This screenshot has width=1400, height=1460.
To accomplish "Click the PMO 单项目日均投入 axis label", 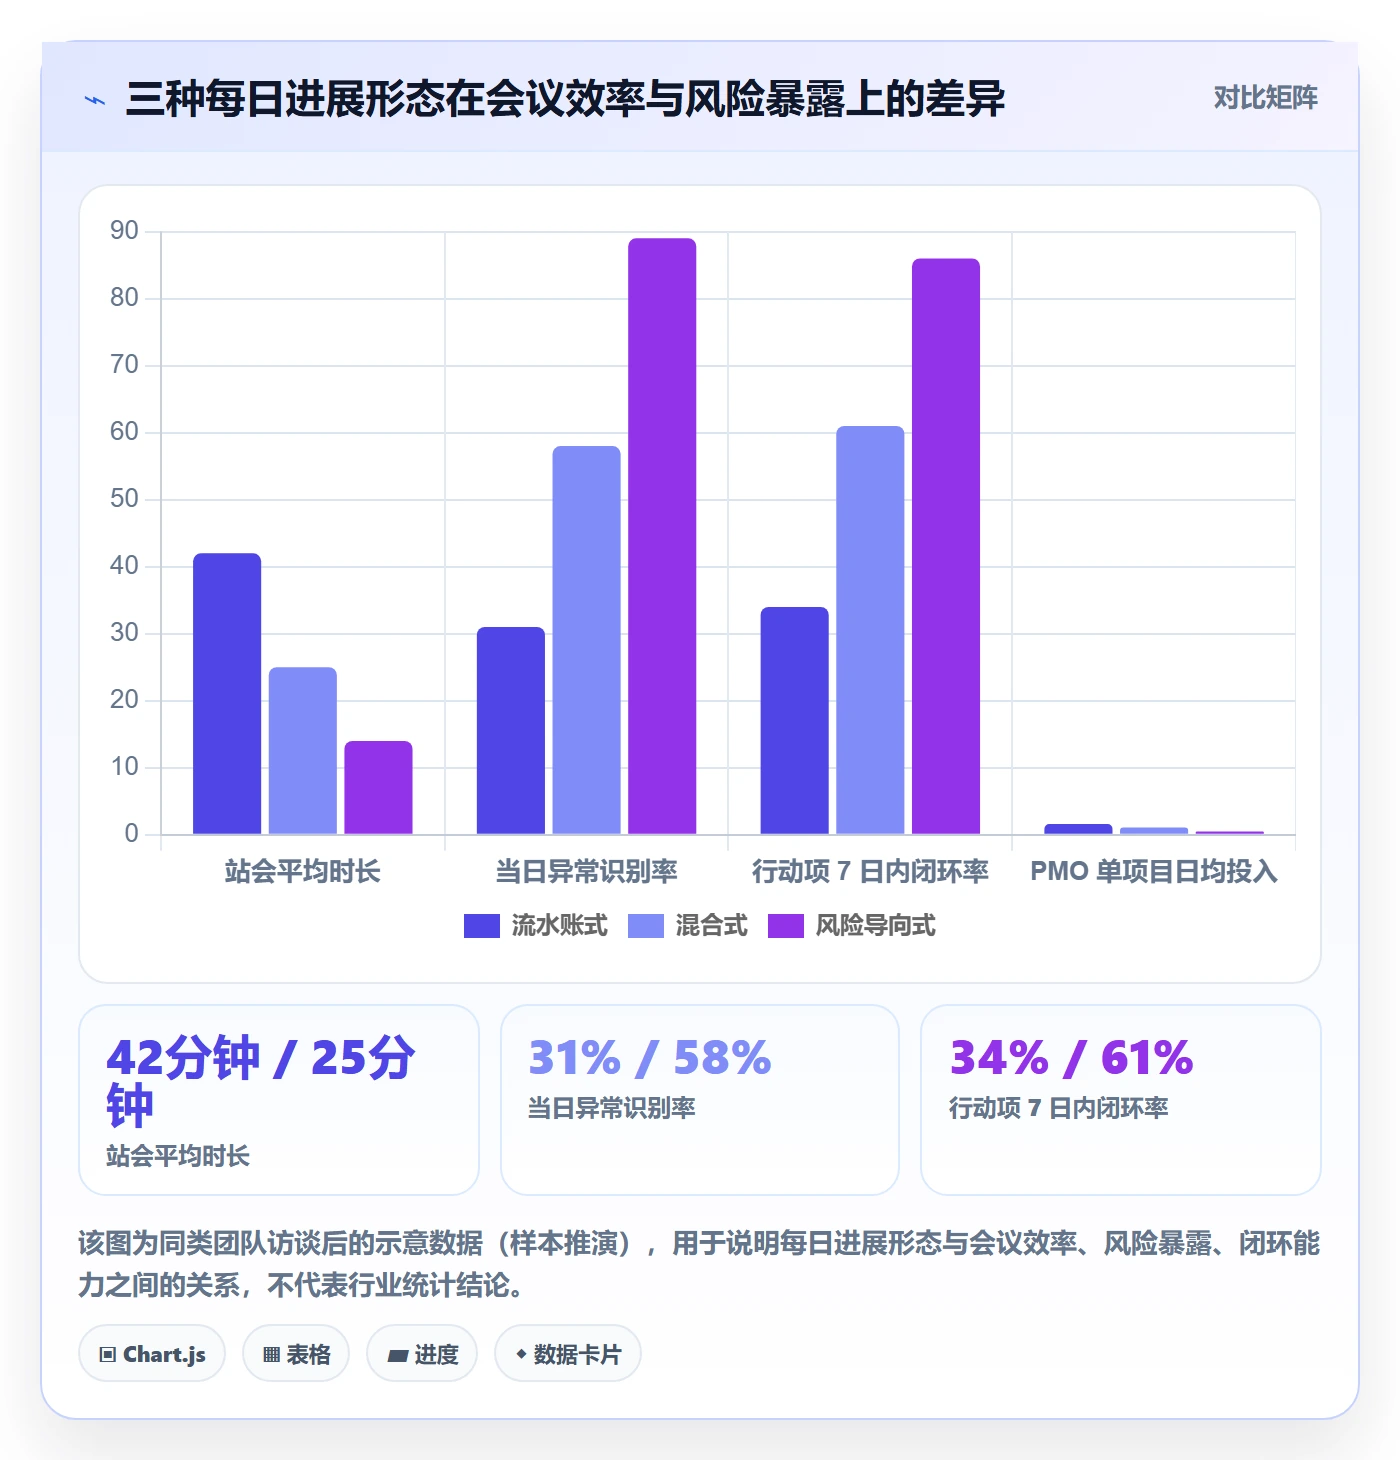I will coord(1154,872).
